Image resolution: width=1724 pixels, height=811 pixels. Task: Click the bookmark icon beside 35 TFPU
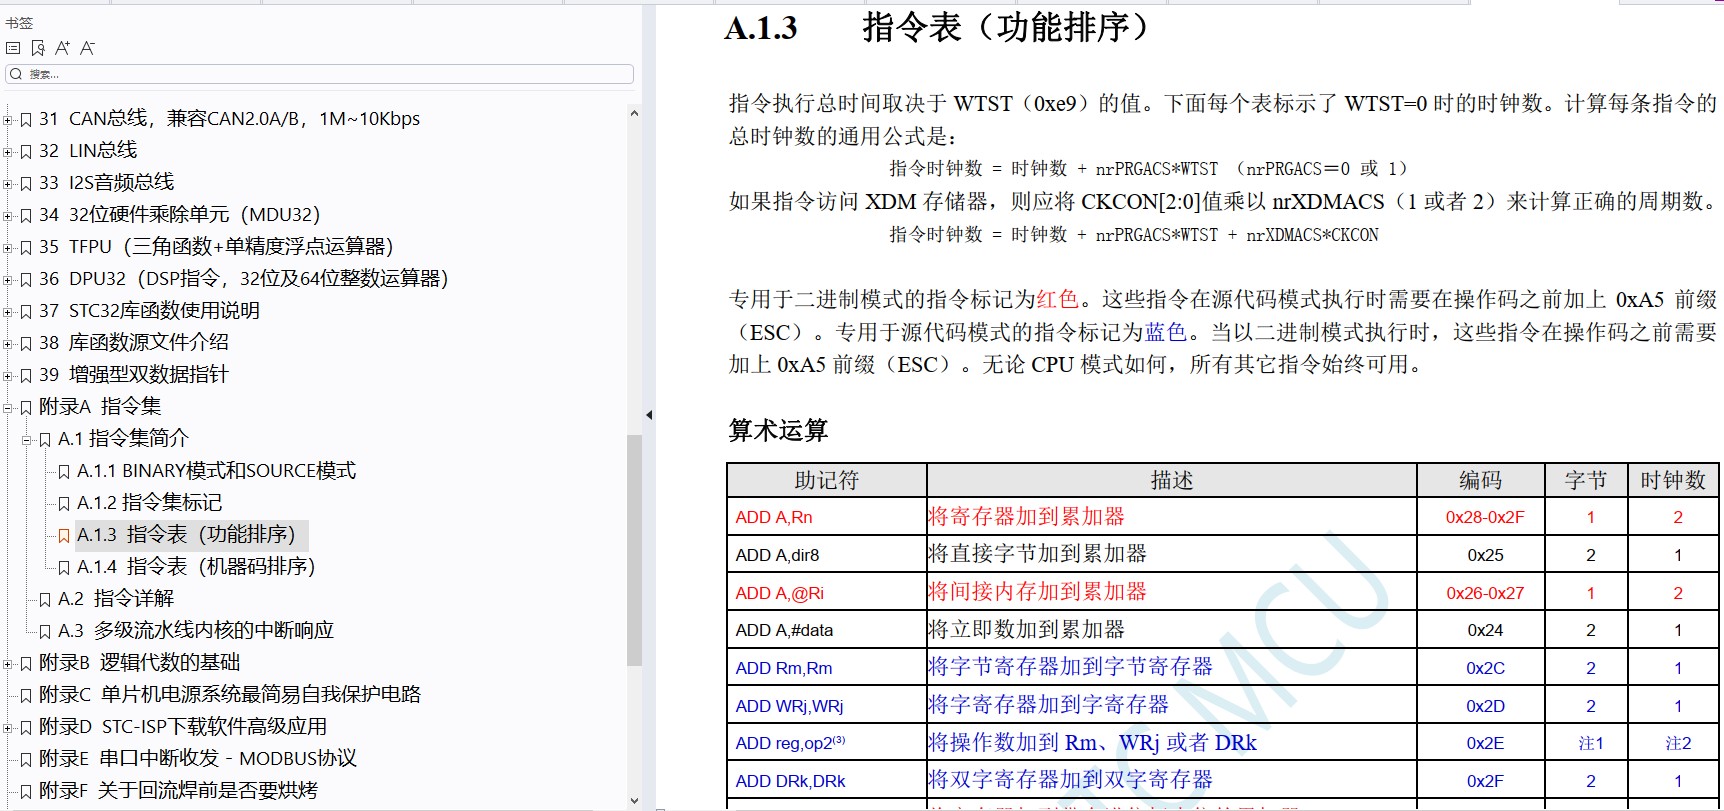pos(26,248)
